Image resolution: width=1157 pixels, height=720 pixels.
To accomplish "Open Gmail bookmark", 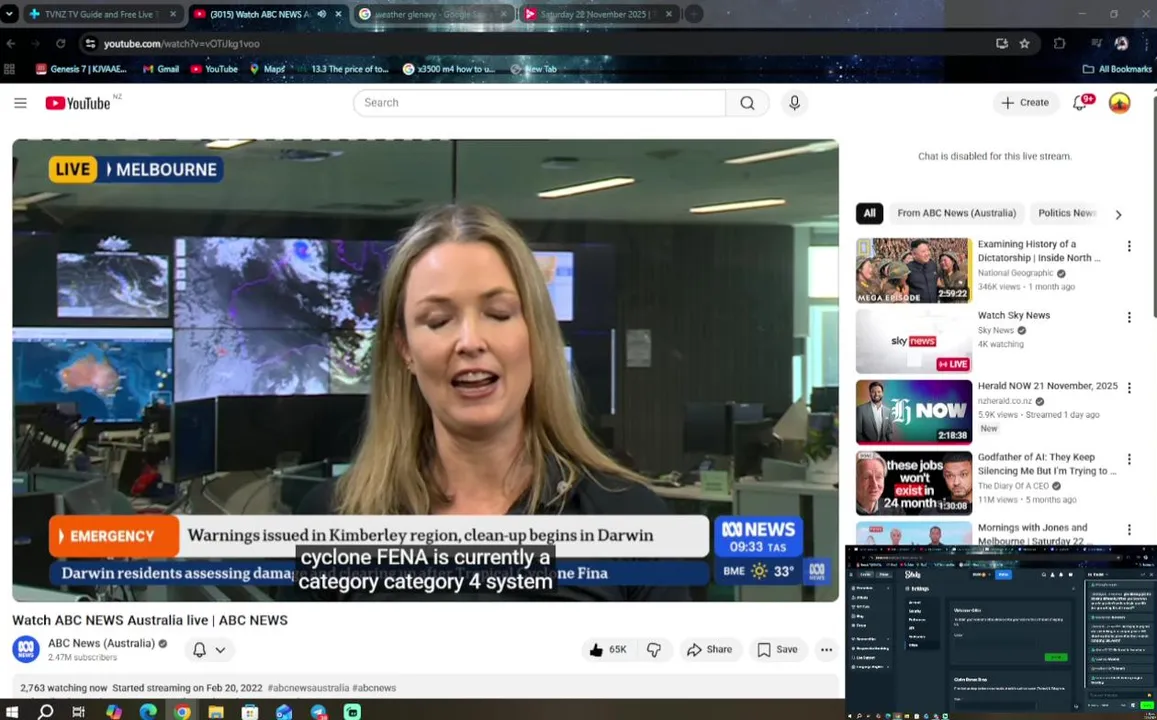I will point(162,69).
